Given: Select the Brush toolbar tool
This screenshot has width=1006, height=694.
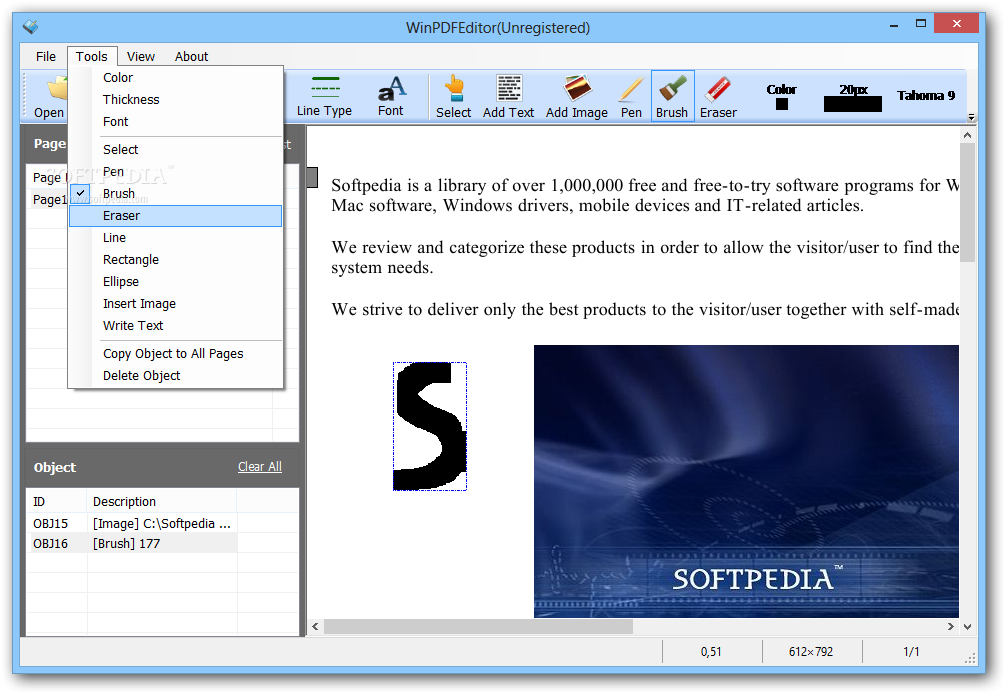Looking at the screenshot, I should (x=672, y=96).
